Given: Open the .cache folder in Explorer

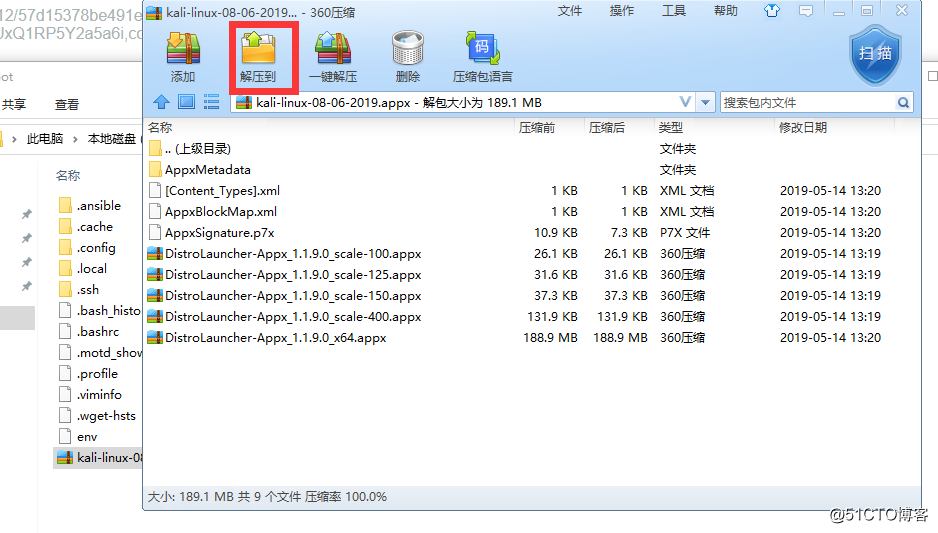Looking at the screenshot, I should point(86,226).
